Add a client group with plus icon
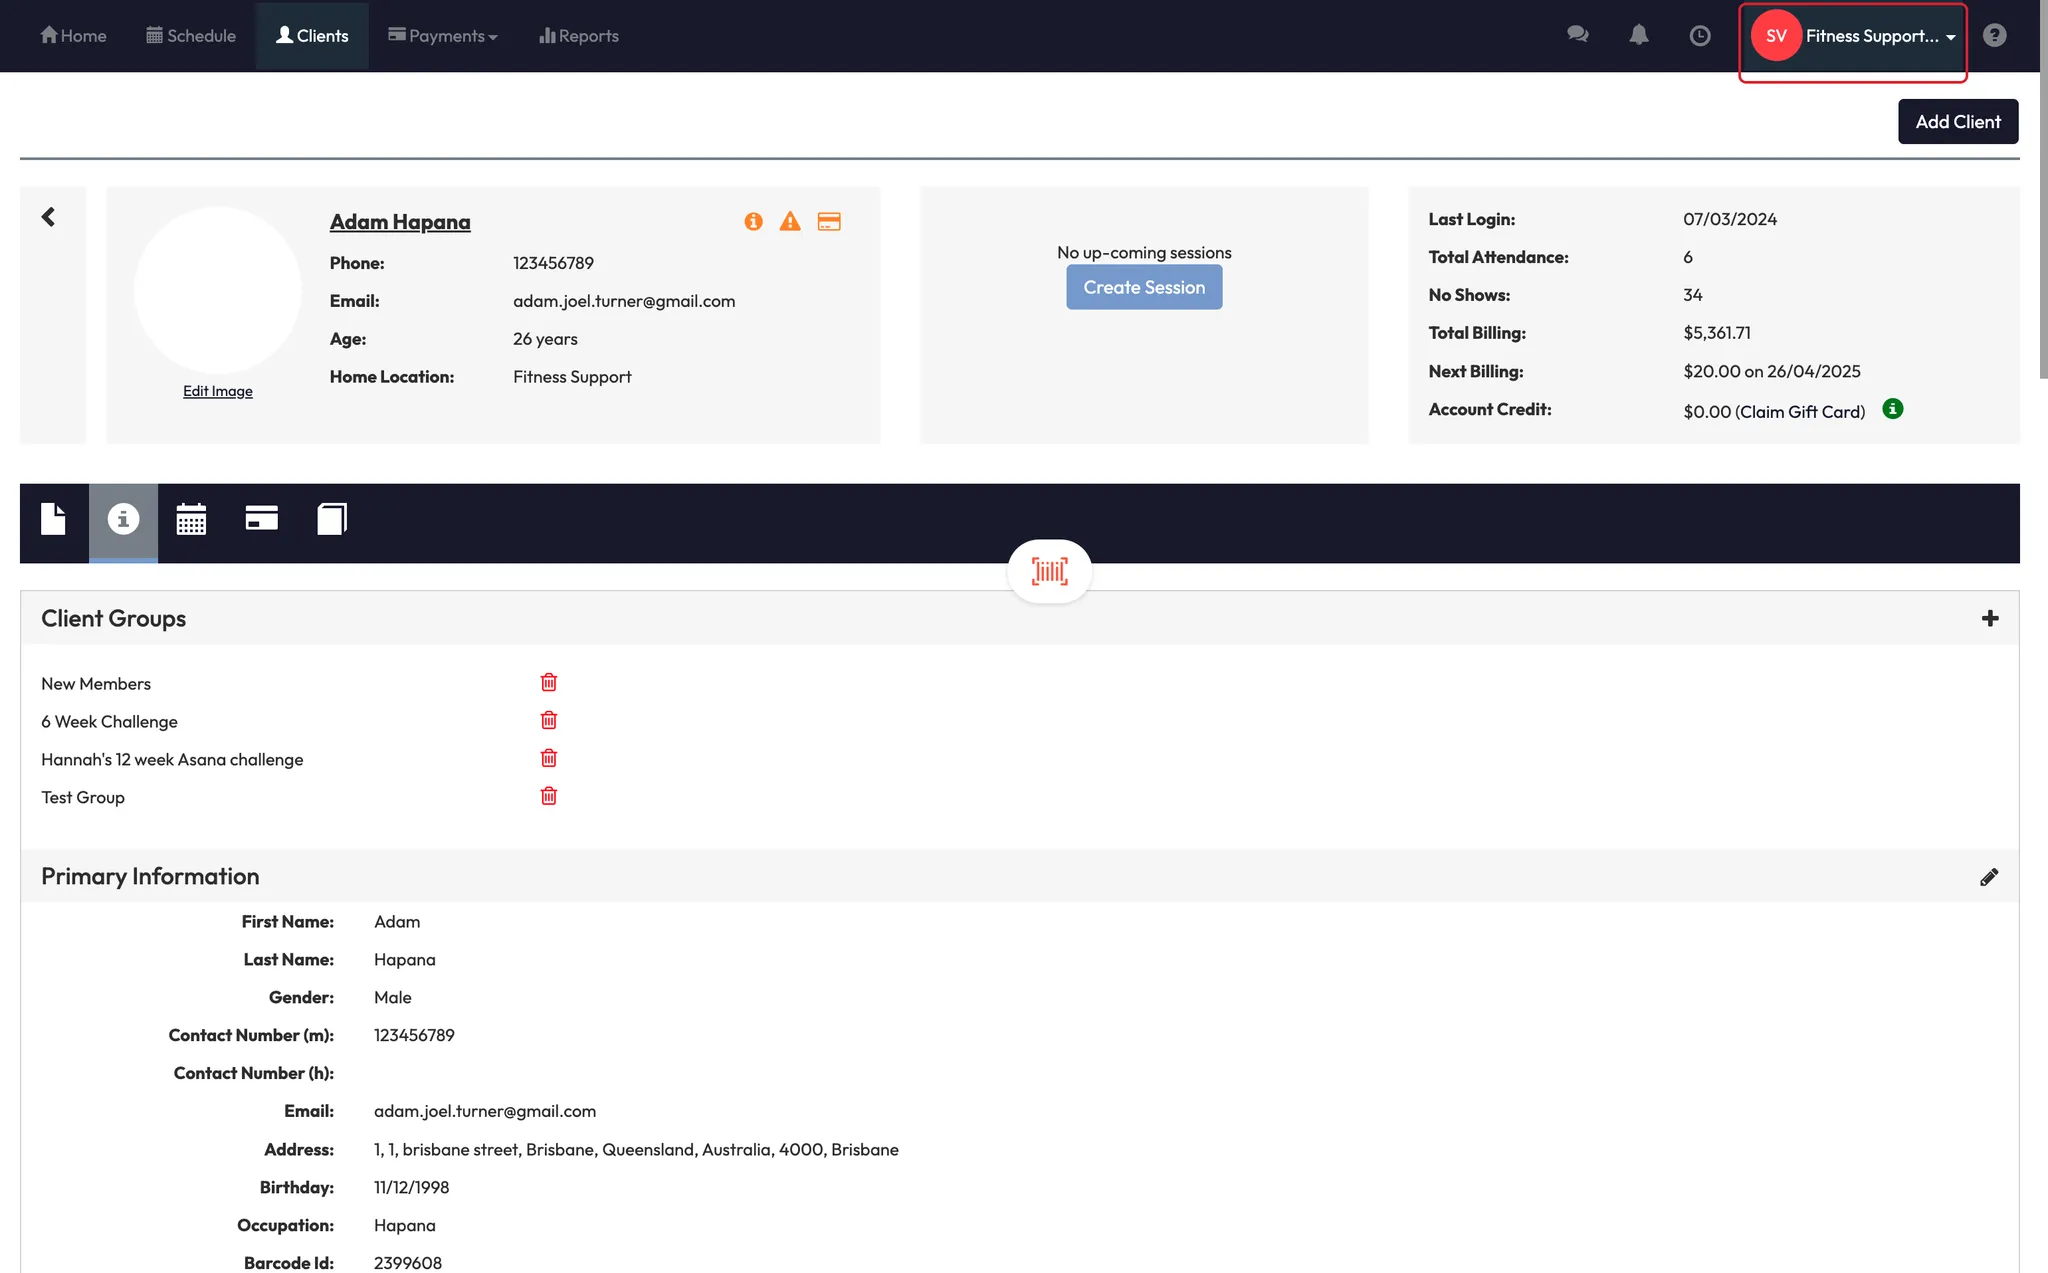2048x1273 pixels. pos(1989,618)
